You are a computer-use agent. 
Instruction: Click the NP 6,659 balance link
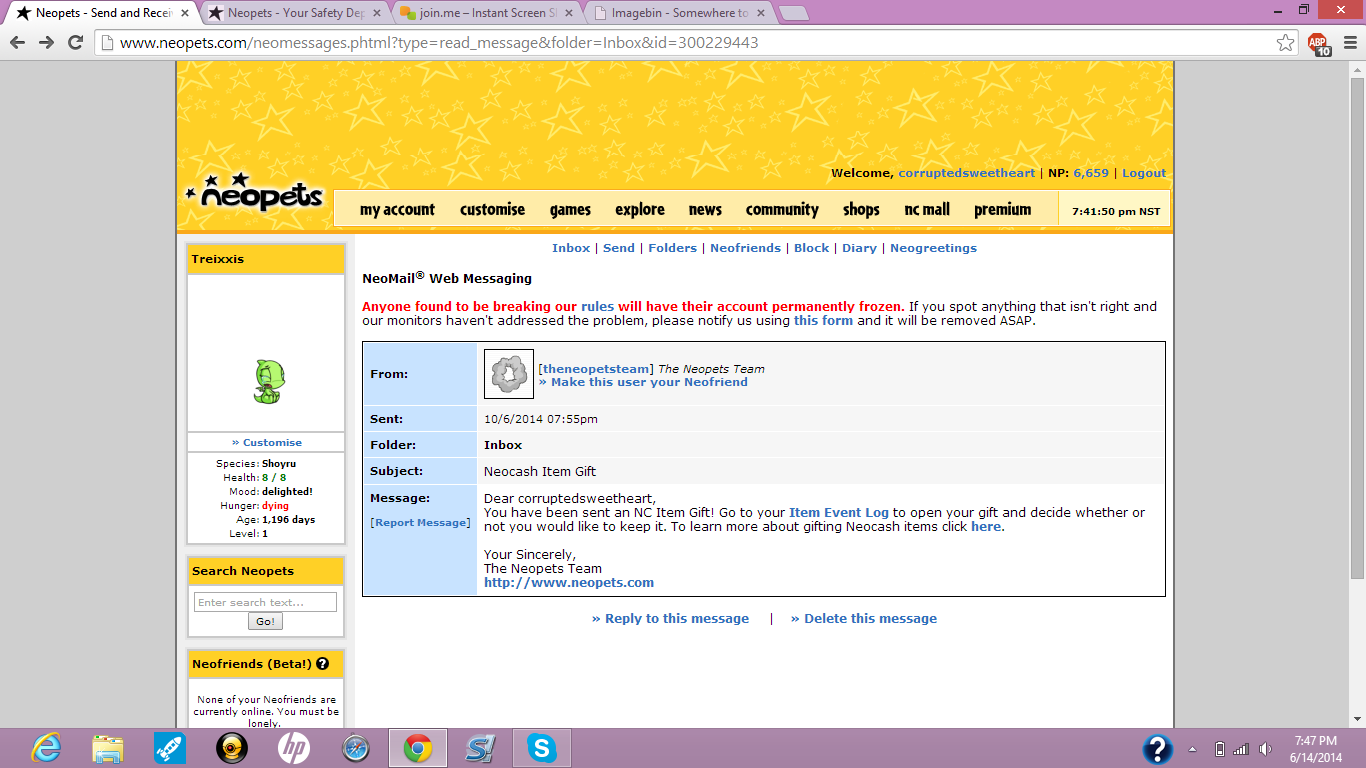tap(1091, 173)
